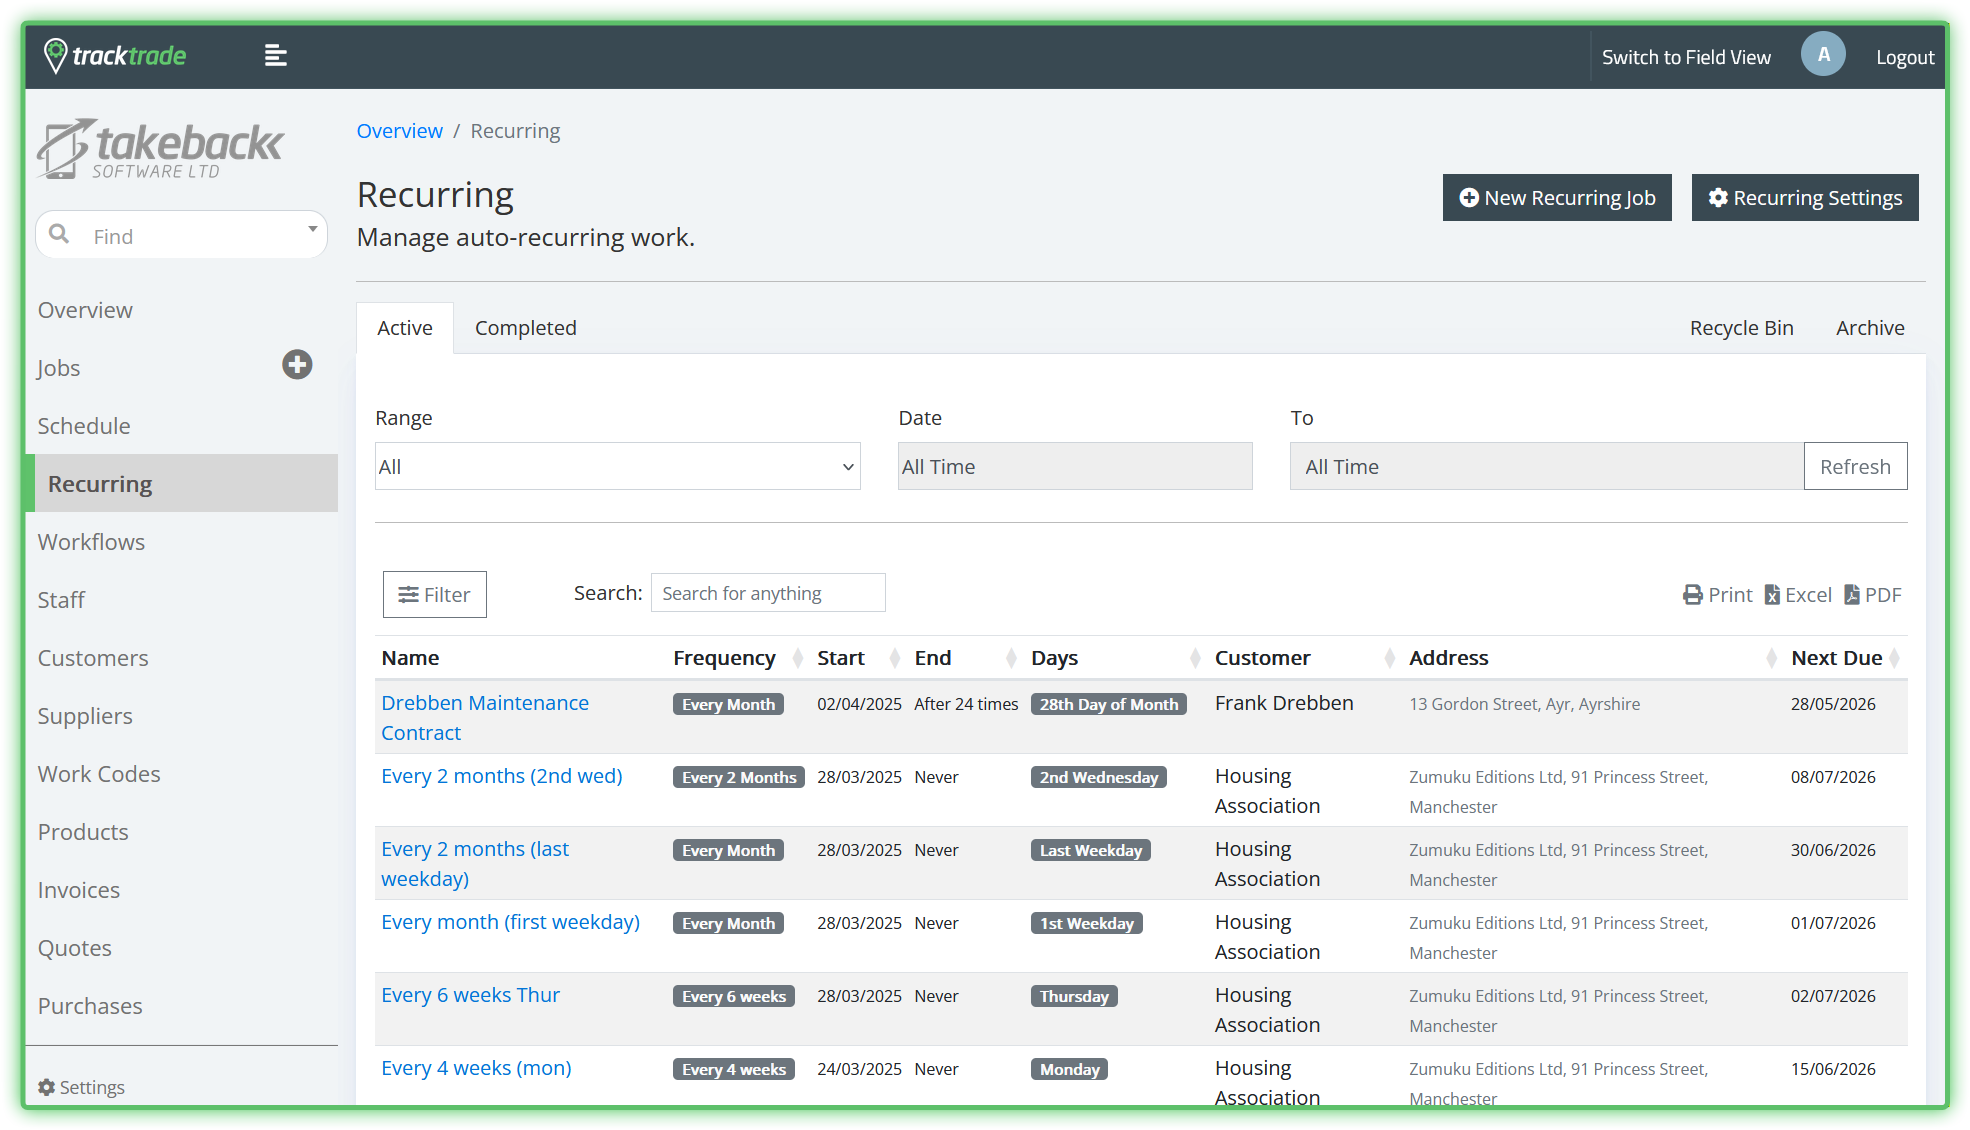
Task: Export the table to Excel
Action: (1798, 595)
